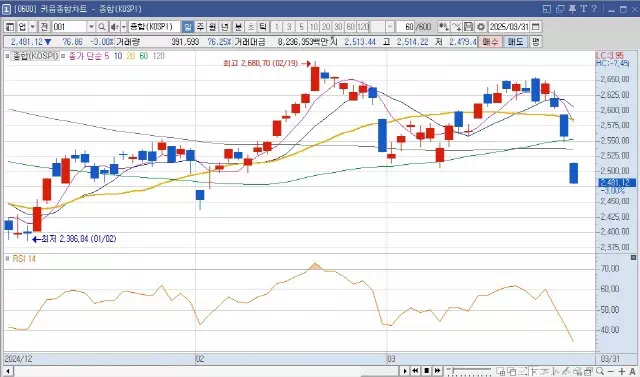Select the tick (틱) chart period
Viewport: 640px width, 377px height.
(x=263, y=27)
